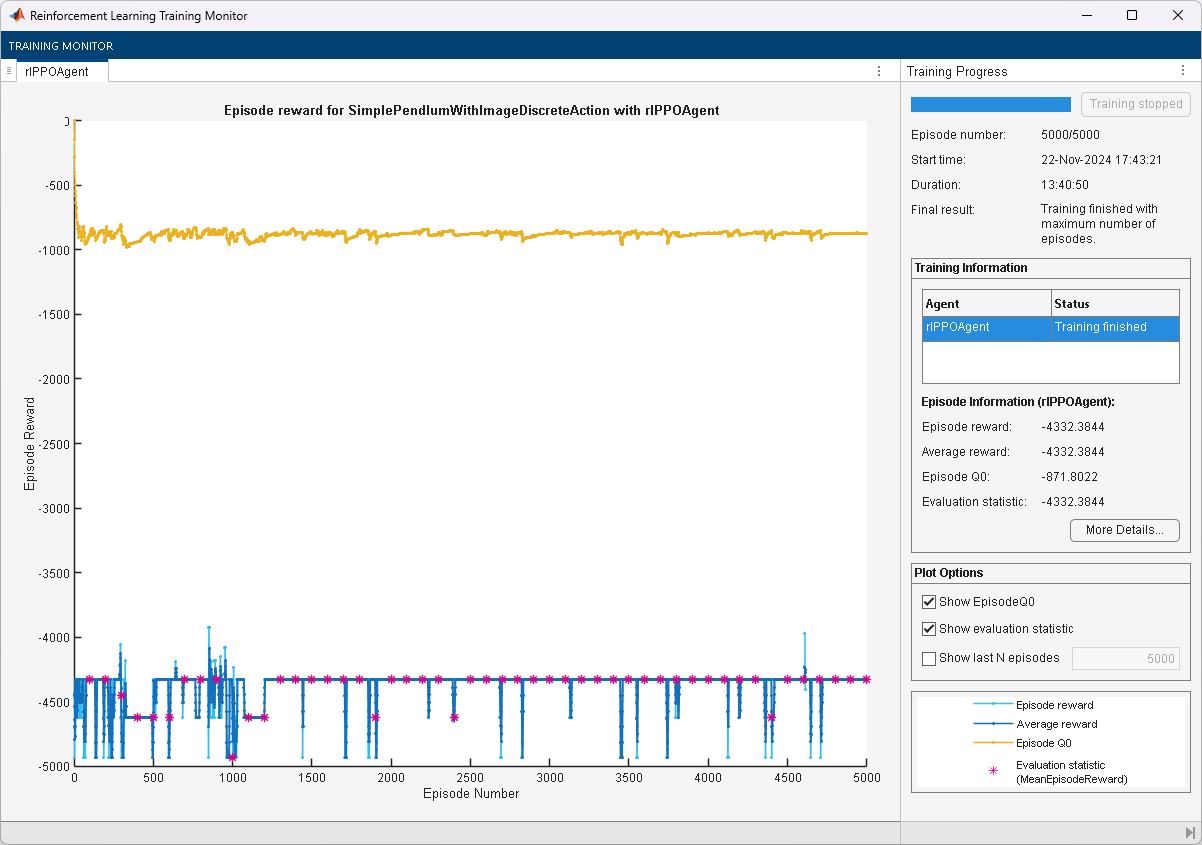Open More Details... for the agent
This screenshot has height=845, width=1202.
[1124, 530]
